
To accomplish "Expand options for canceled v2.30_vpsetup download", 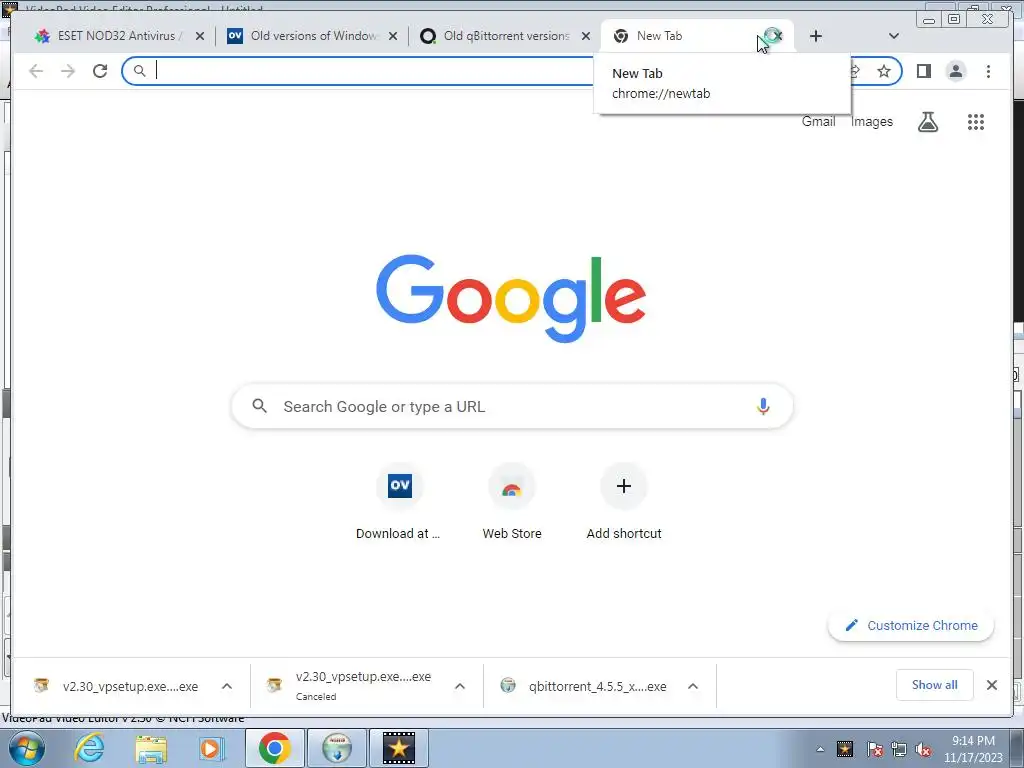I will [460, 686].
